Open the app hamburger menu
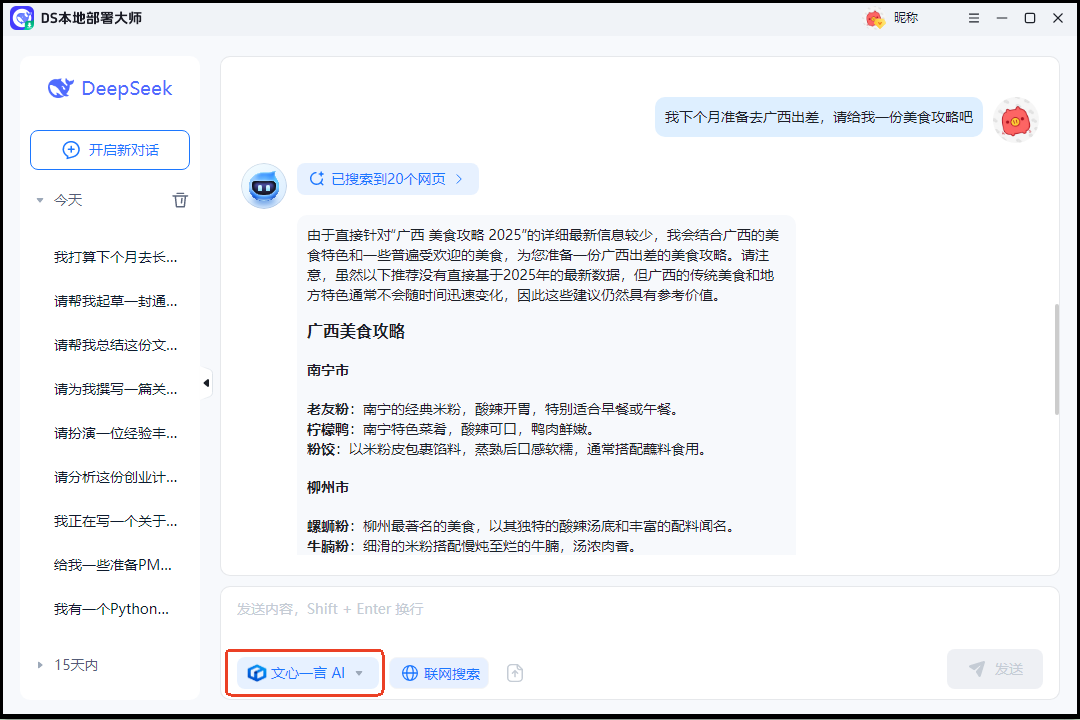 (973, 17)
